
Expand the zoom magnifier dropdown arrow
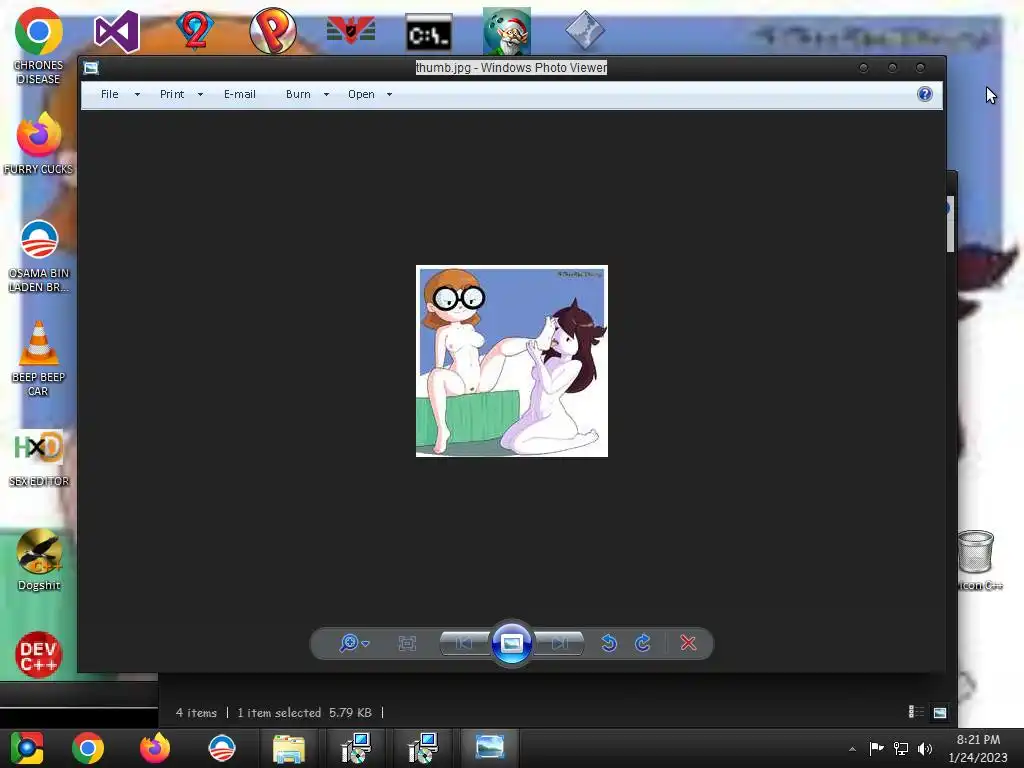click(366, 644)
